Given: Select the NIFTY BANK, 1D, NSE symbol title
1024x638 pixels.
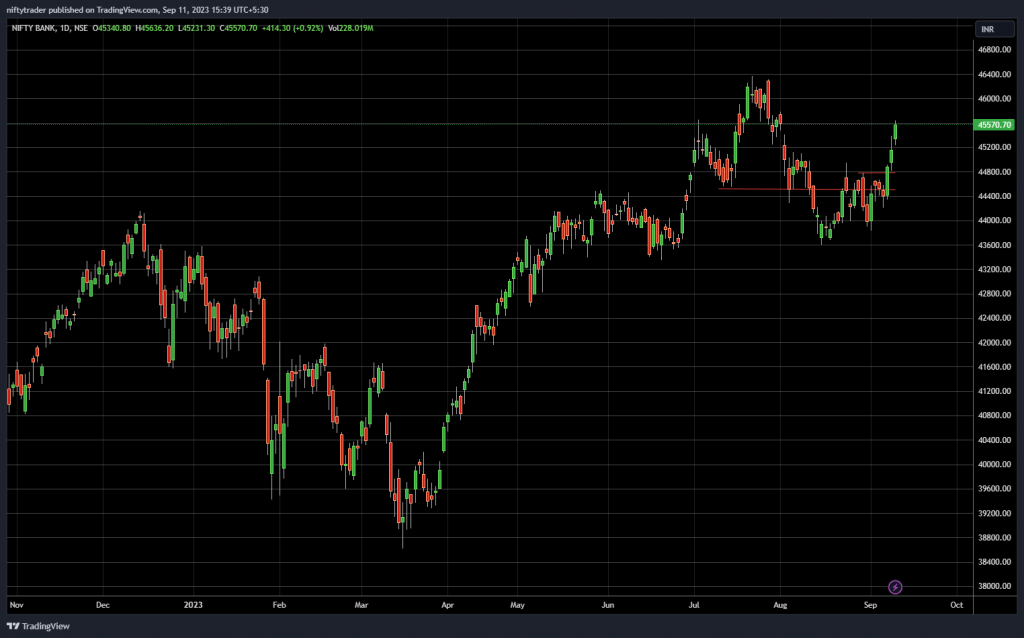Looking at the screenshot, I should coord(50,28).
